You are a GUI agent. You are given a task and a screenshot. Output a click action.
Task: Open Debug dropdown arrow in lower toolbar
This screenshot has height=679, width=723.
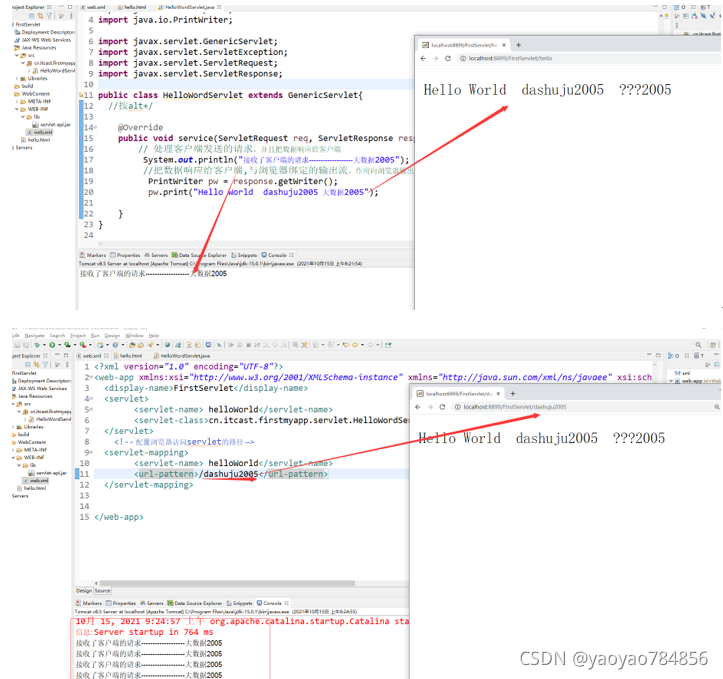pos(44,345)
